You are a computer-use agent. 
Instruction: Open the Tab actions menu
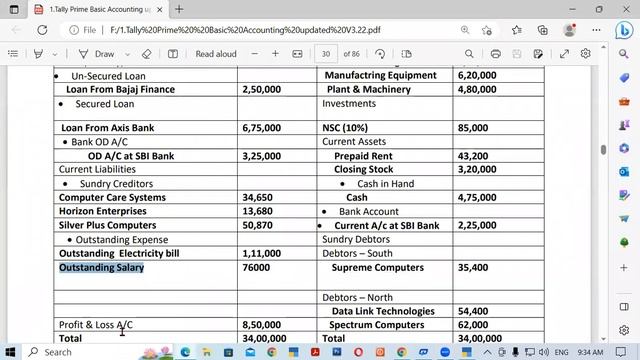click(x=14, y=9)
